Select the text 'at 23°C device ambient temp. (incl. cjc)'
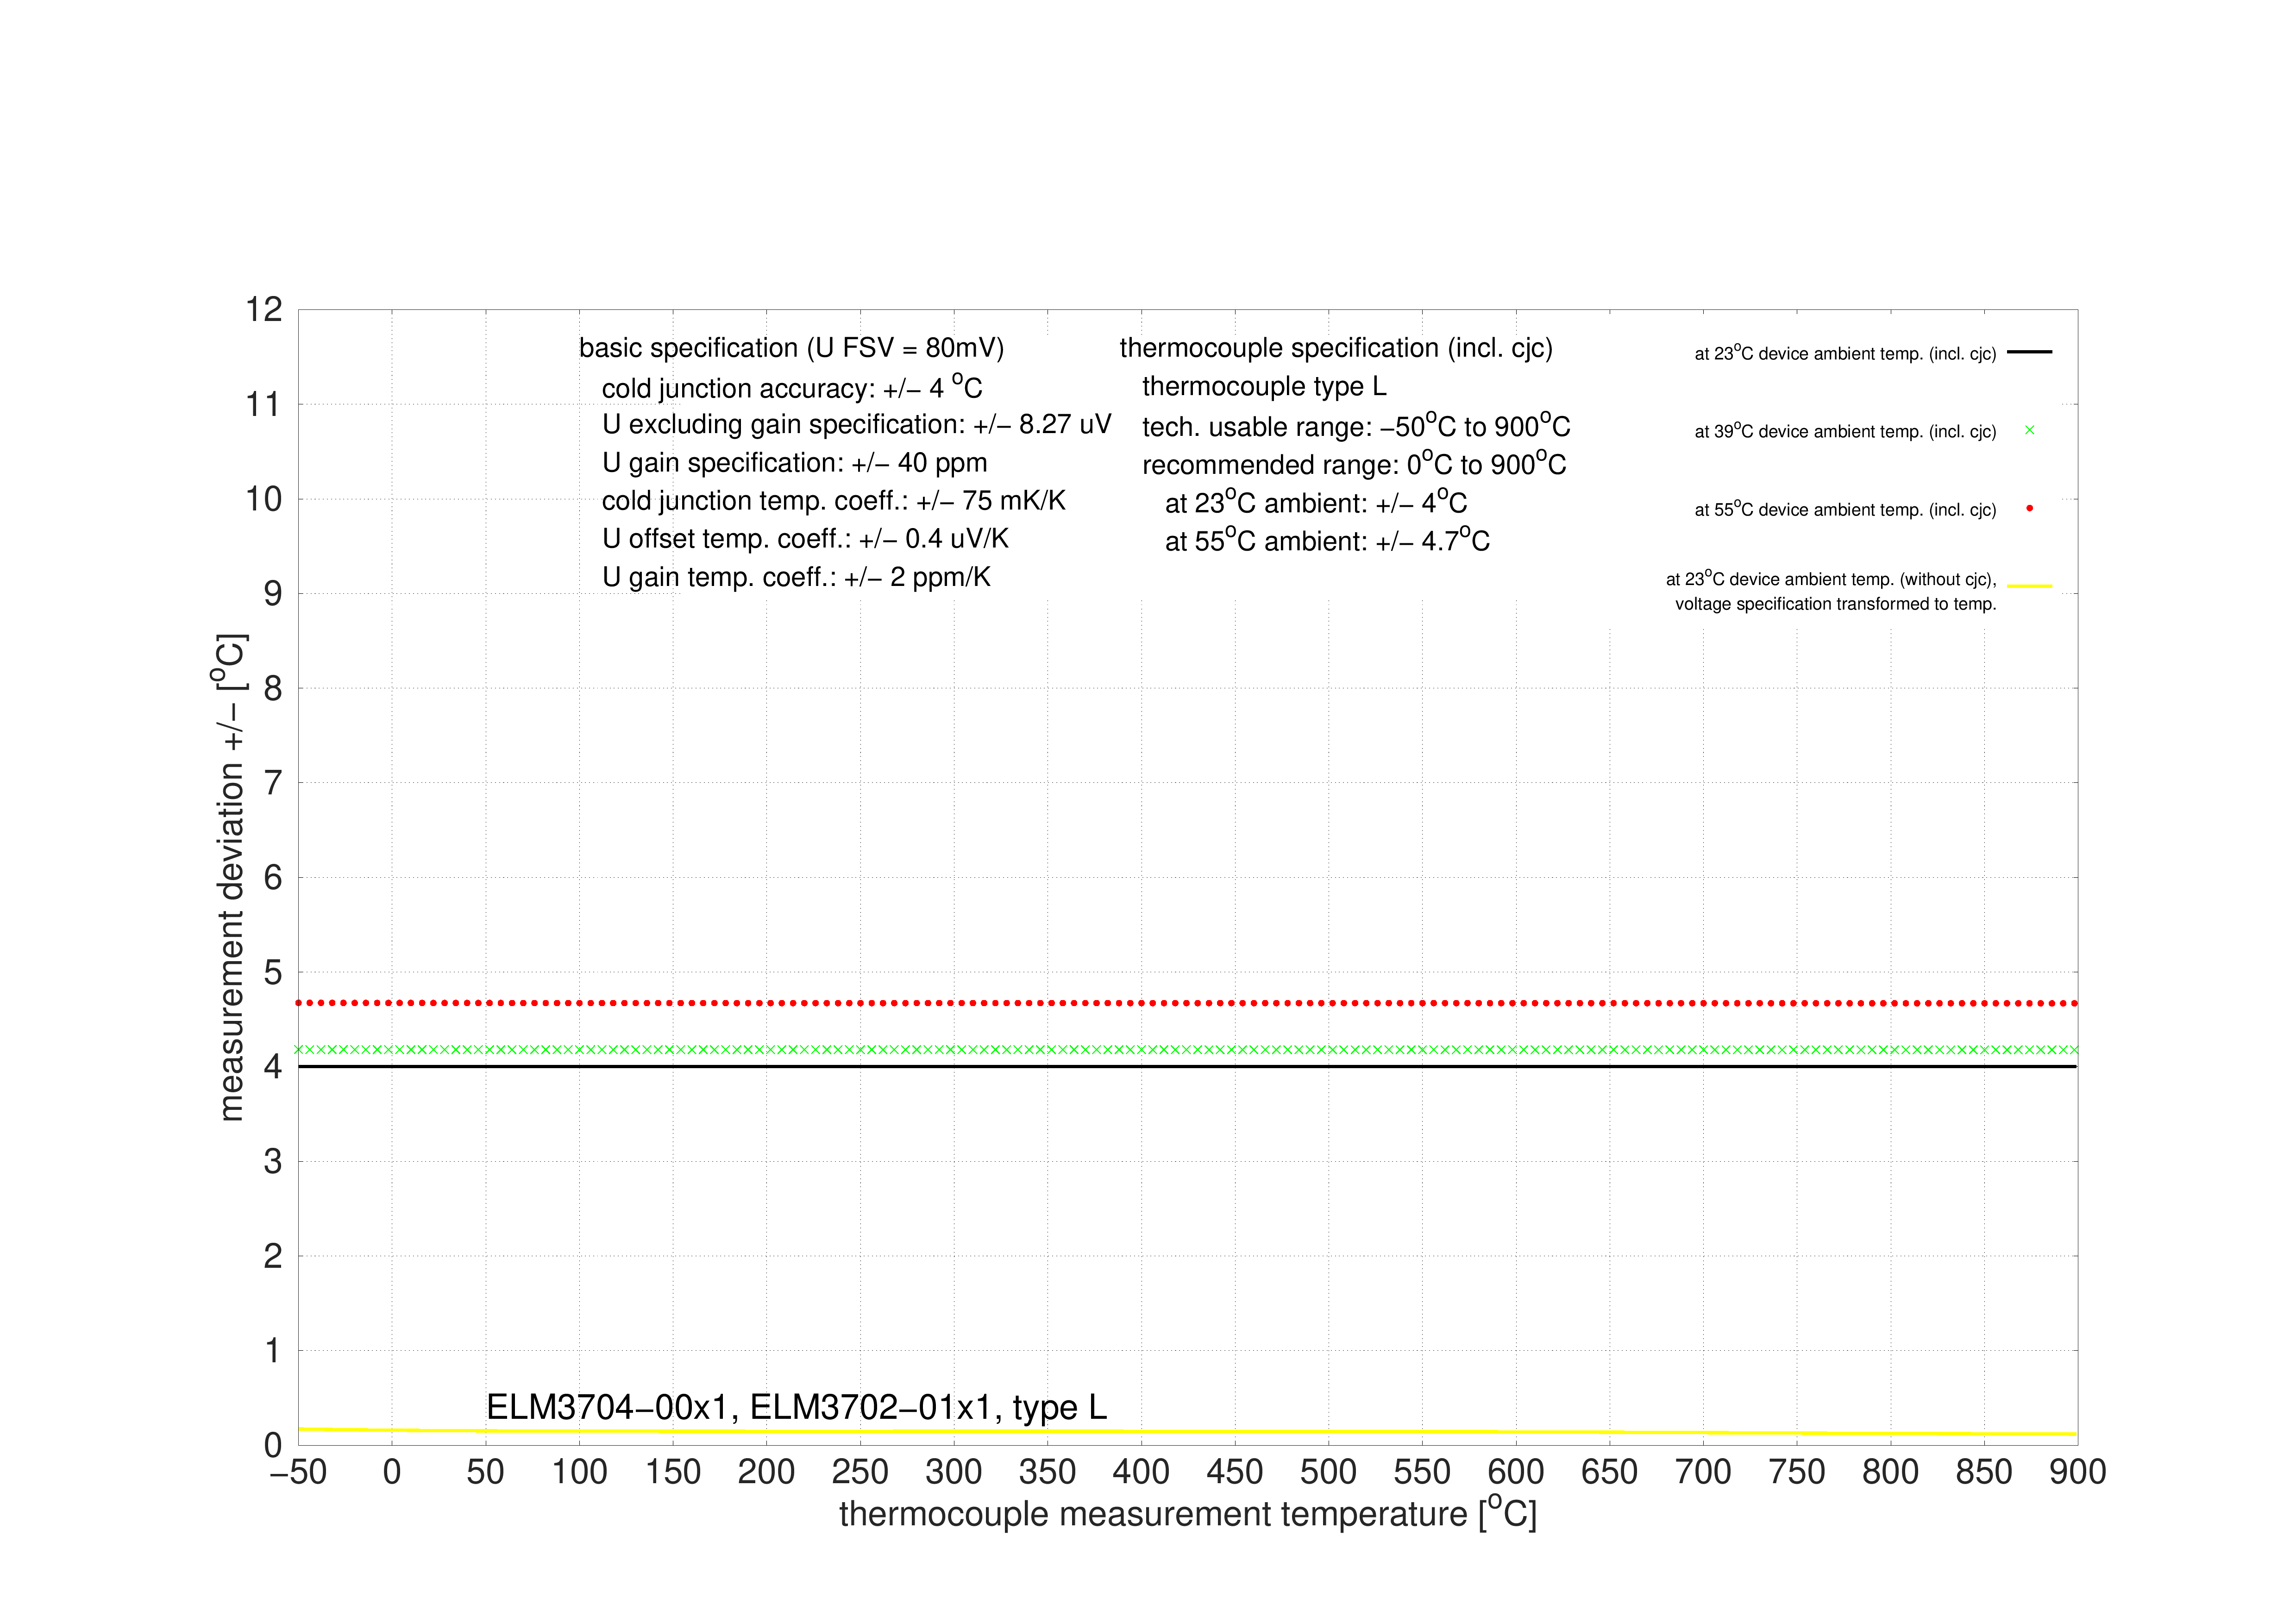Image resolution: width=2296 pixels, height=1624 pixels. 1845,353
